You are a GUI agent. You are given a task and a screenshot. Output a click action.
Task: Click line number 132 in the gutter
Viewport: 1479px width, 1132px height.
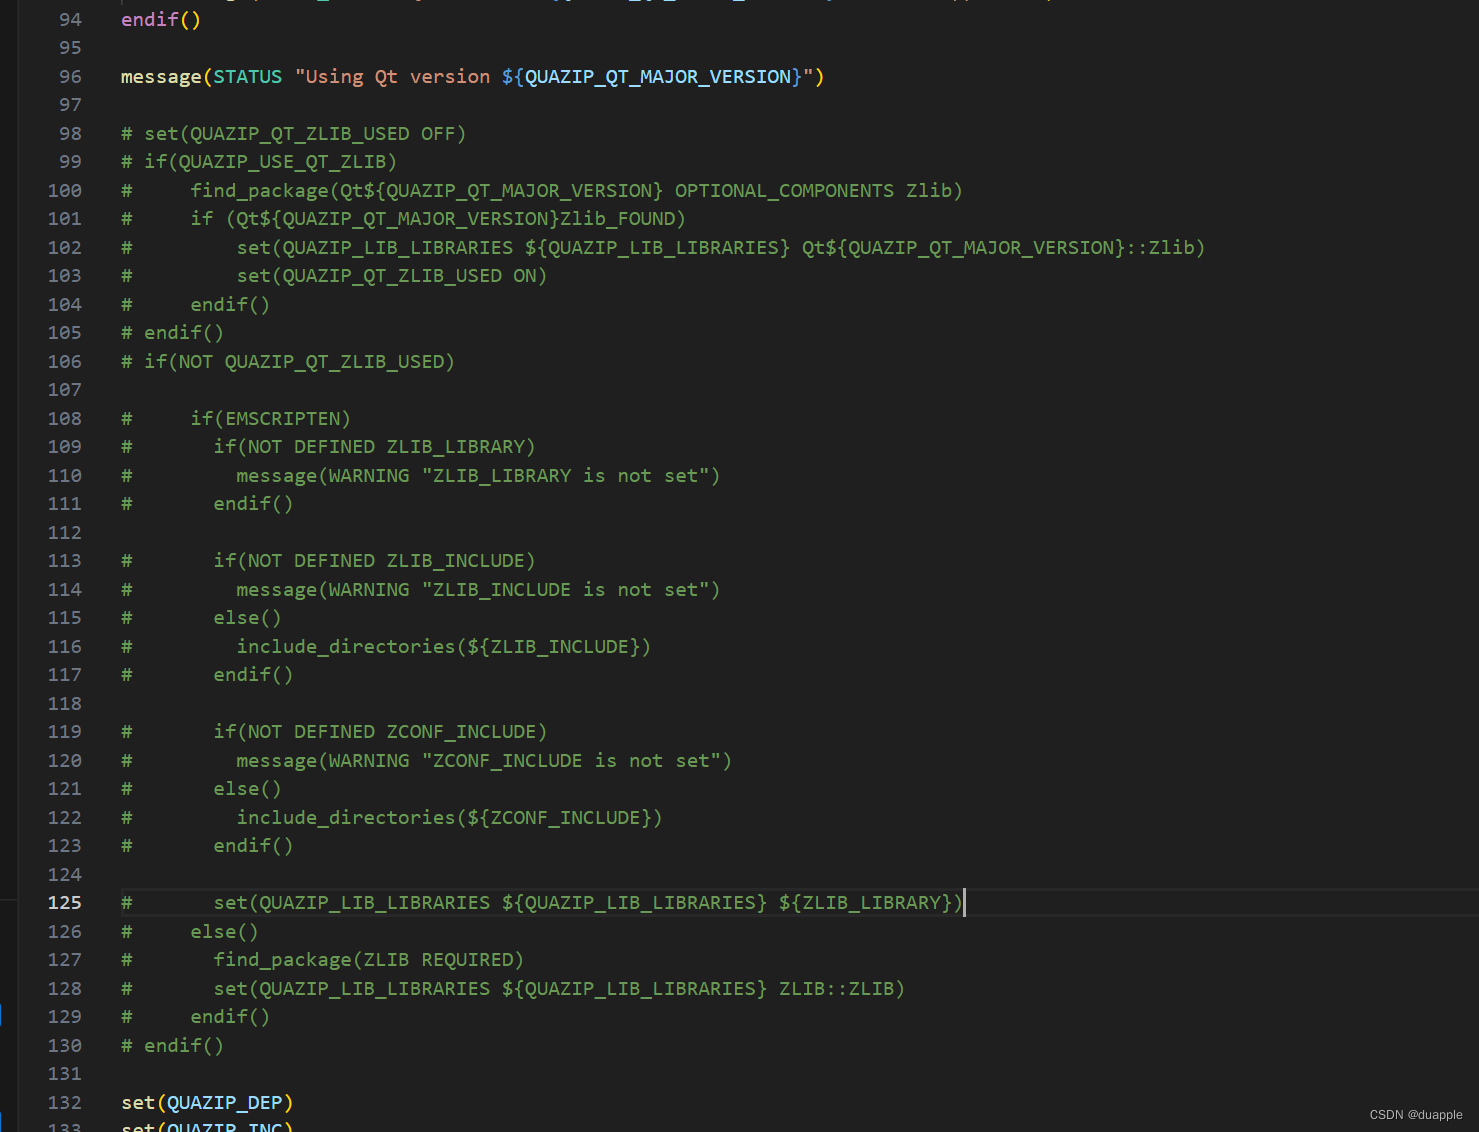pyautogui.click(x=65, y=1103)
